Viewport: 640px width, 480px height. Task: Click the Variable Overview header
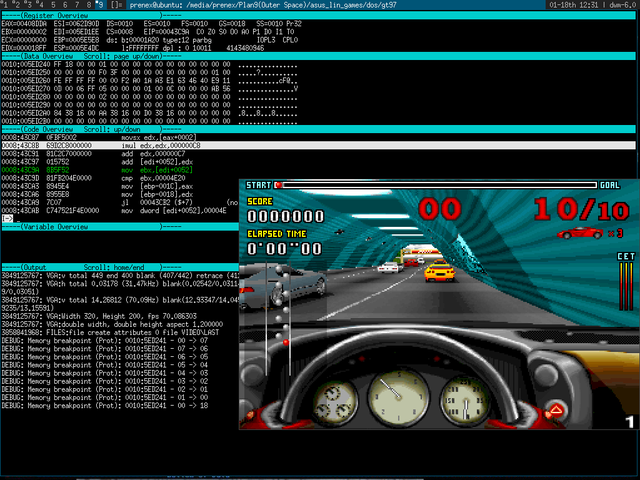[x=120, y=227]
